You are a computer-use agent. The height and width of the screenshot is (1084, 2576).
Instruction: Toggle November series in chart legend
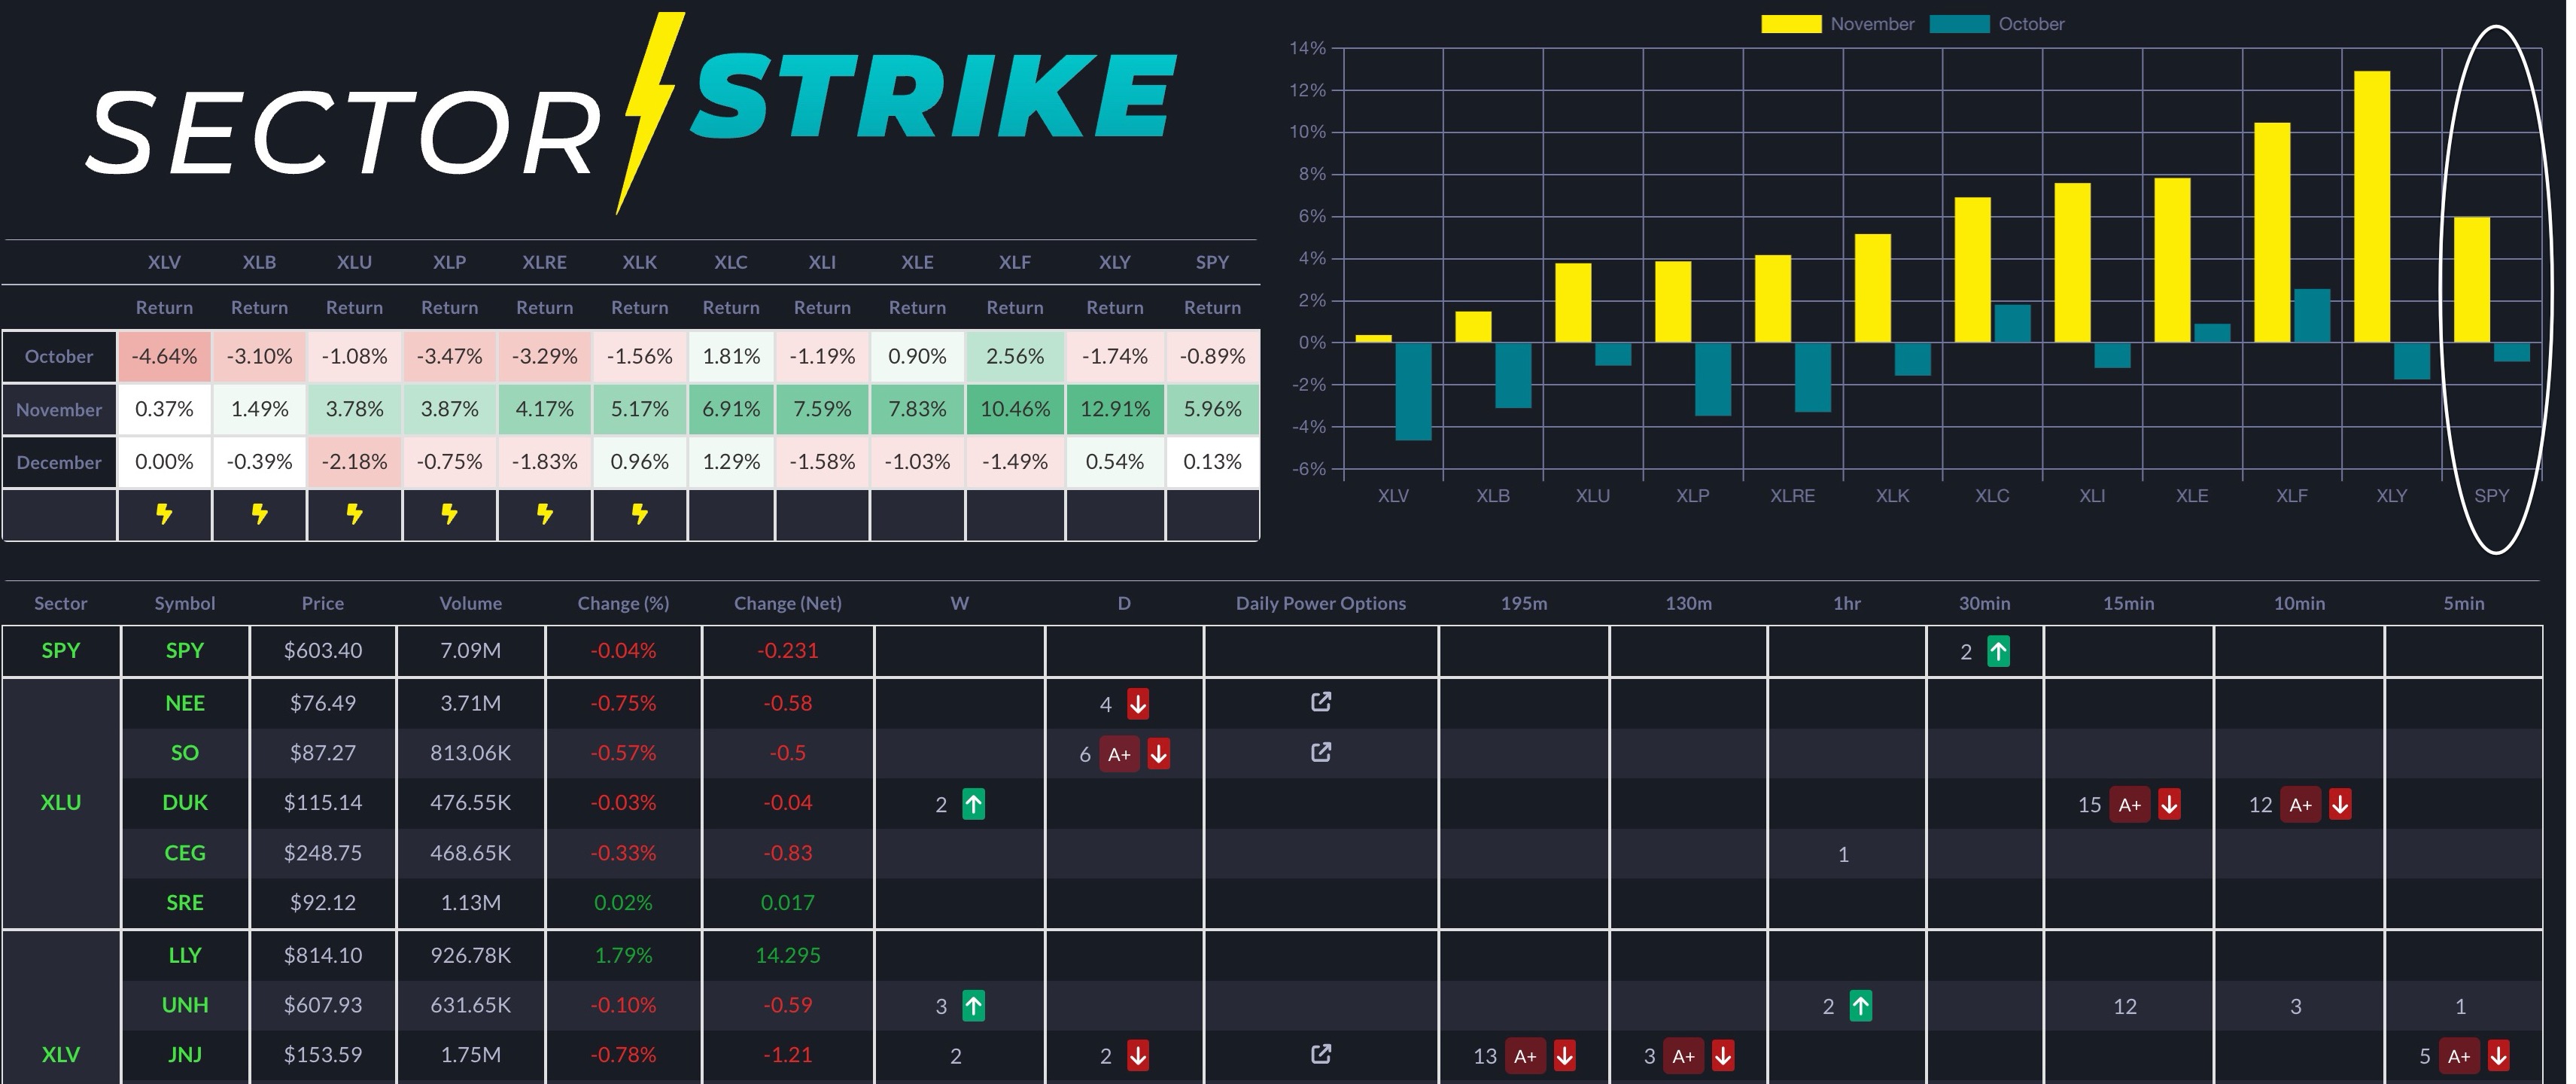[1838, 24]
